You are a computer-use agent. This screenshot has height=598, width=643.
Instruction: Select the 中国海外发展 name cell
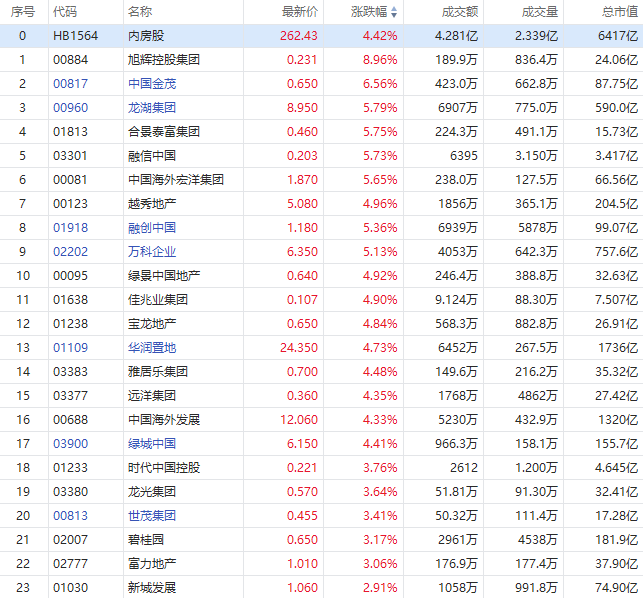click(164, 420)
